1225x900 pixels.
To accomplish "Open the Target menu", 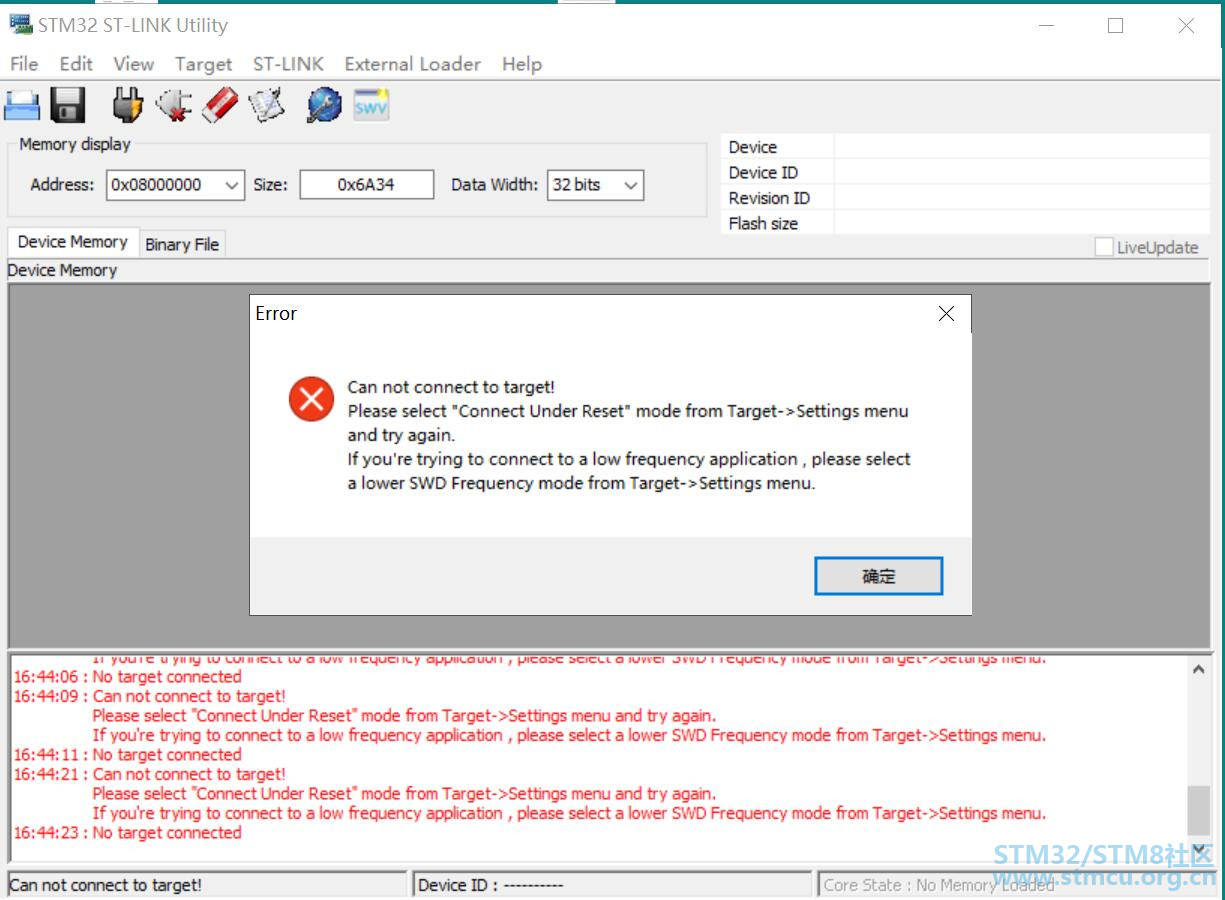I will (x=203, y=64).
